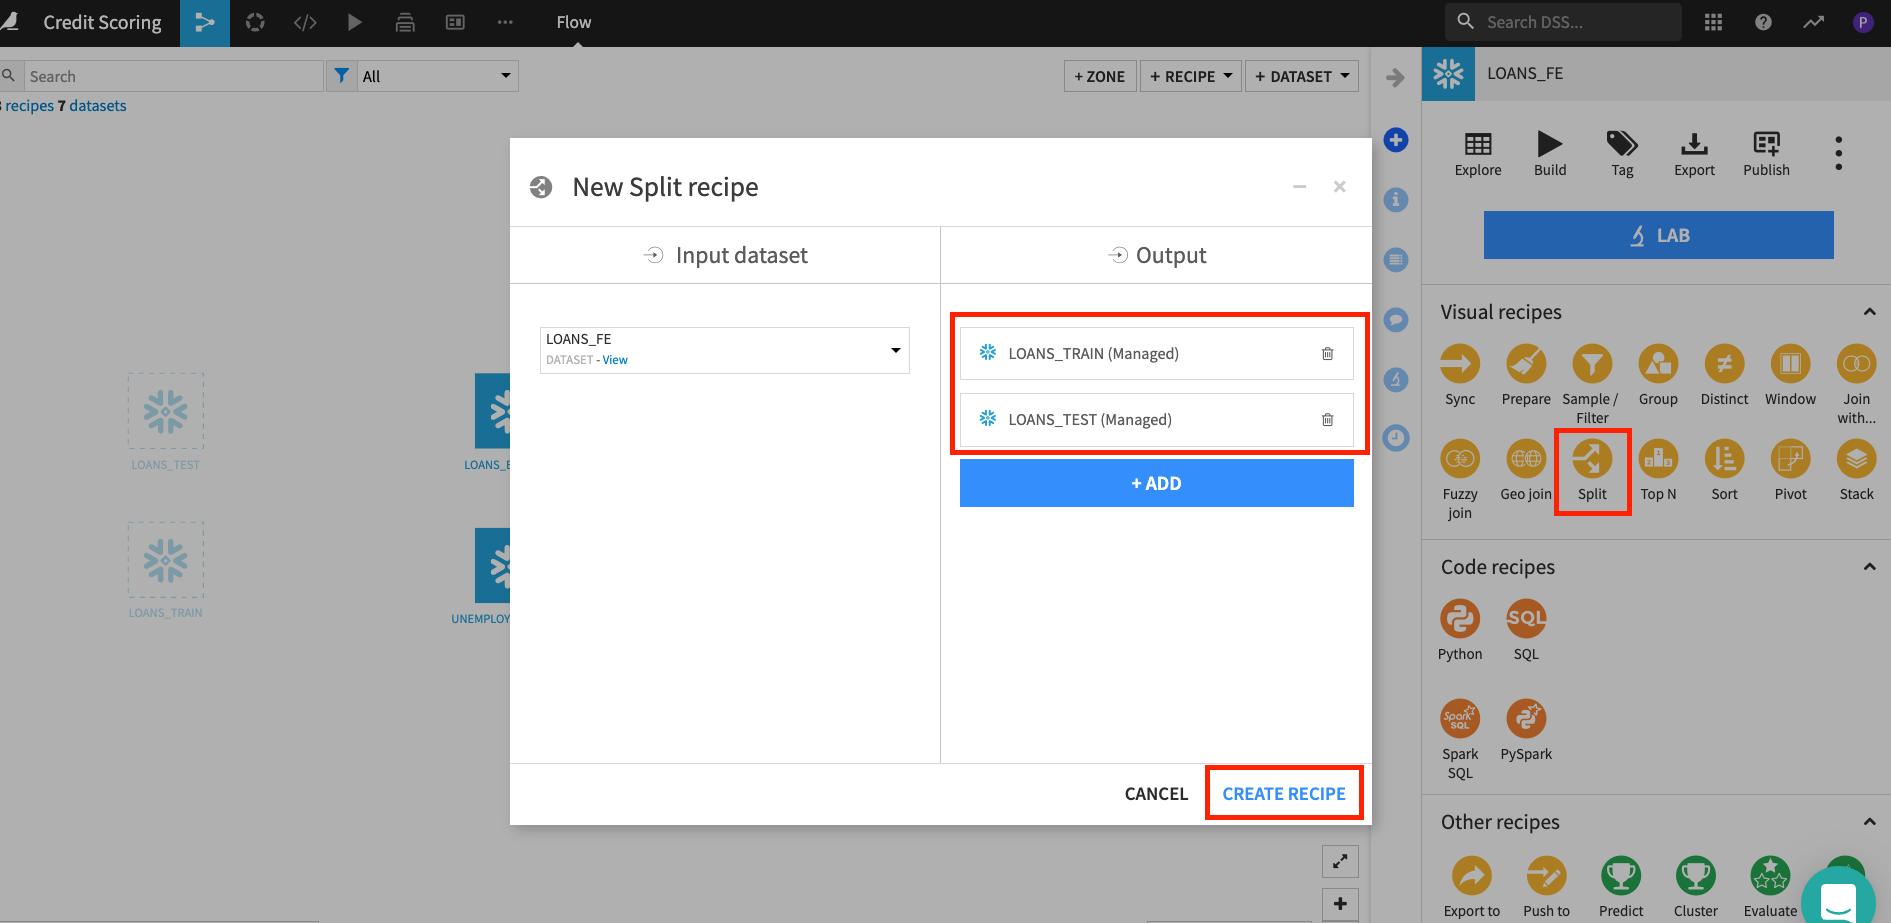Image resolution: width=1891 pixels, height=923 pixels.
Task: Open the Flow menu item
Action: (574, 22)
